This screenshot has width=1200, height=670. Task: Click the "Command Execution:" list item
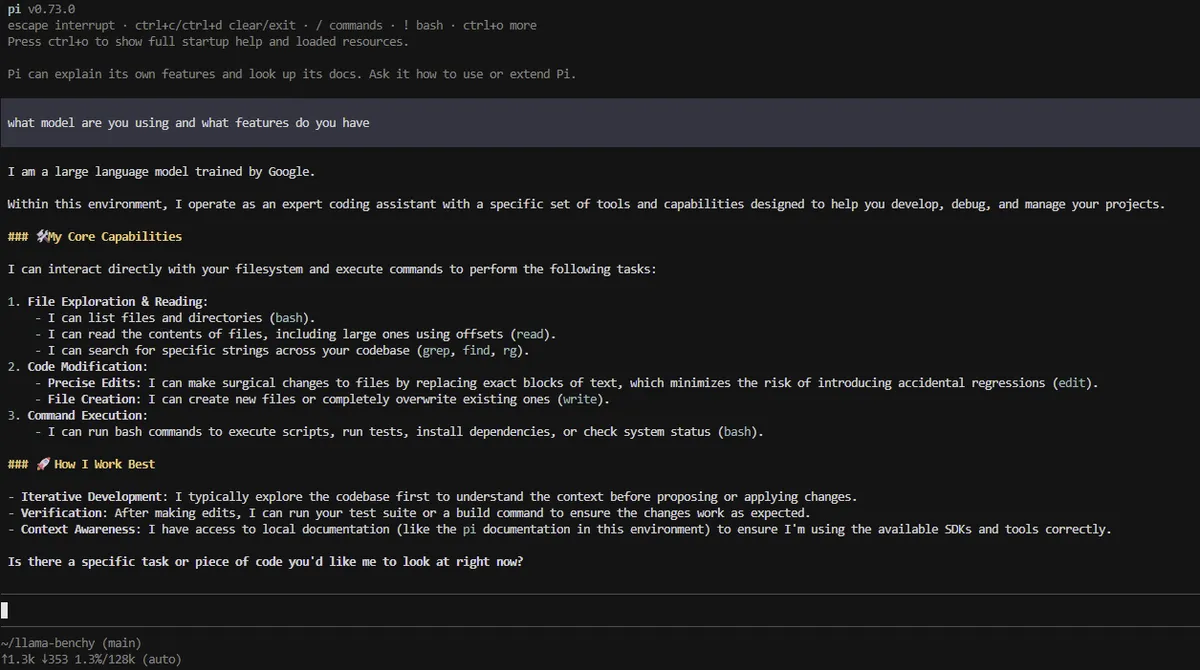pyautogui.click(x=77, y=415)
